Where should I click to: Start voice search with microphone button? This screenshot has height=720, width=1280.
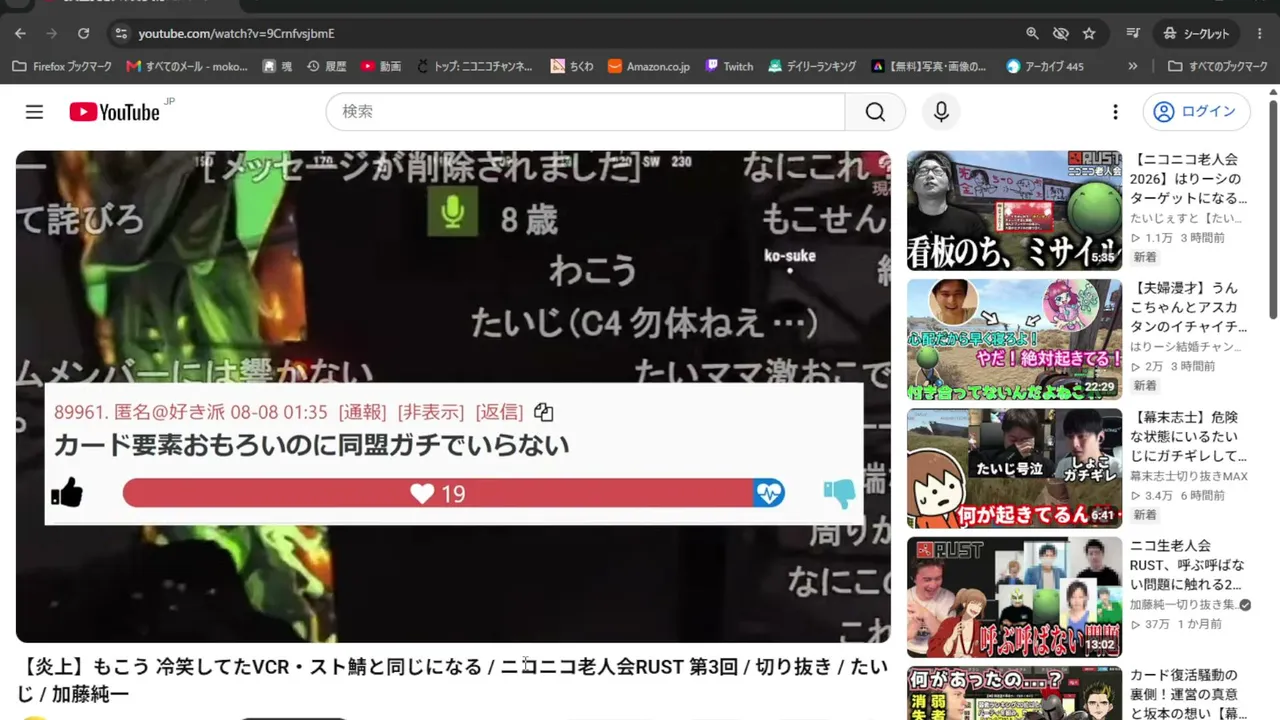pyautogui.click(x=941, y=112)
